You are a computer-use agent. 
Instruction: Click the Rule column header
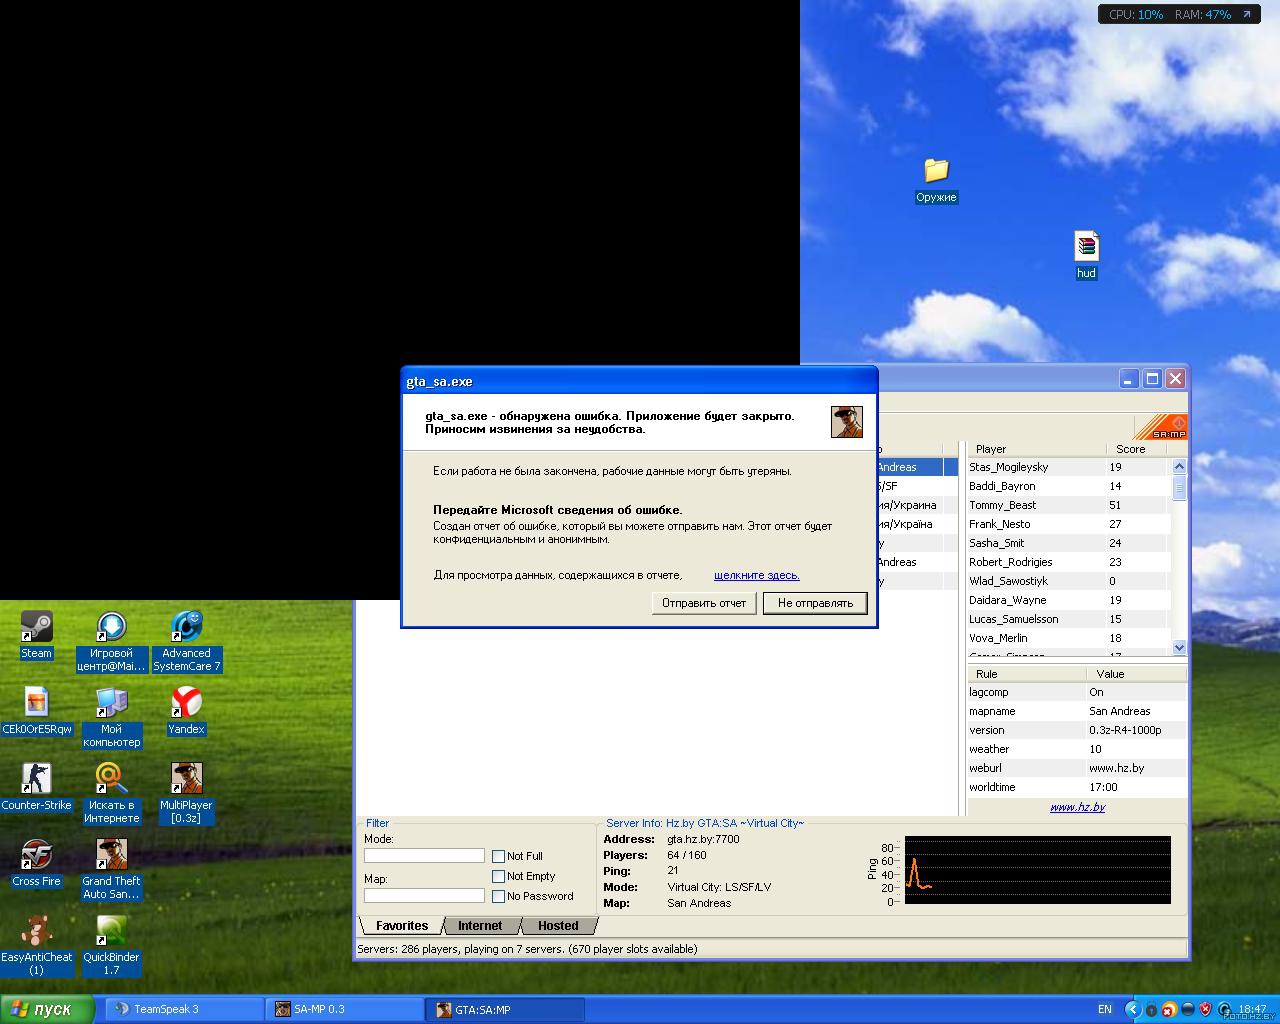click(x=1027, y=674)
